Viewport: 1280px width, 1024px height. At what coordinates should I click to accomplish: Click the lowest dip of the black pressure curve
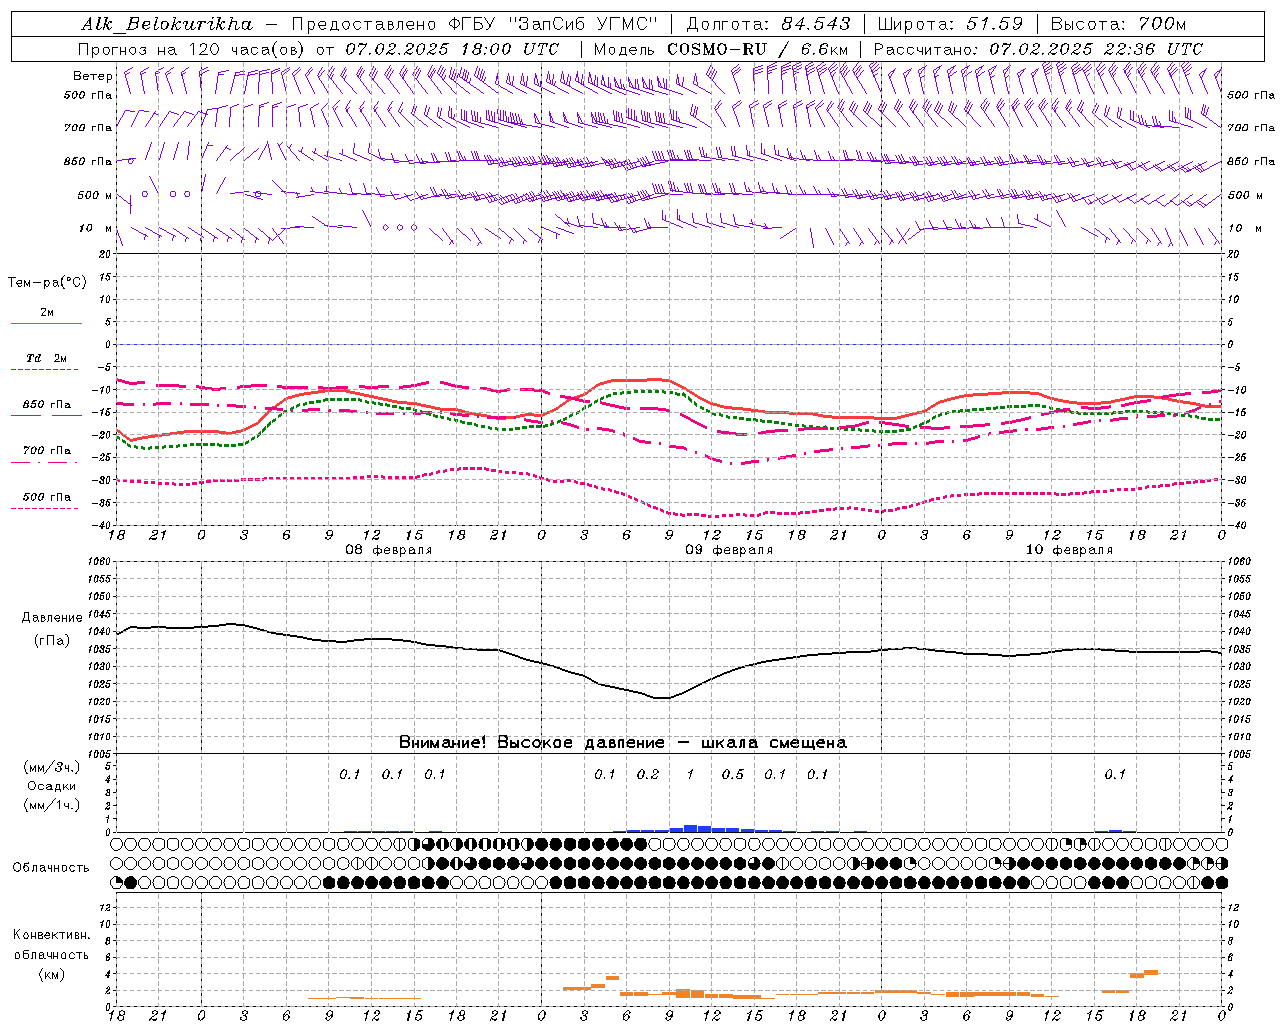[x=660, y=698]
